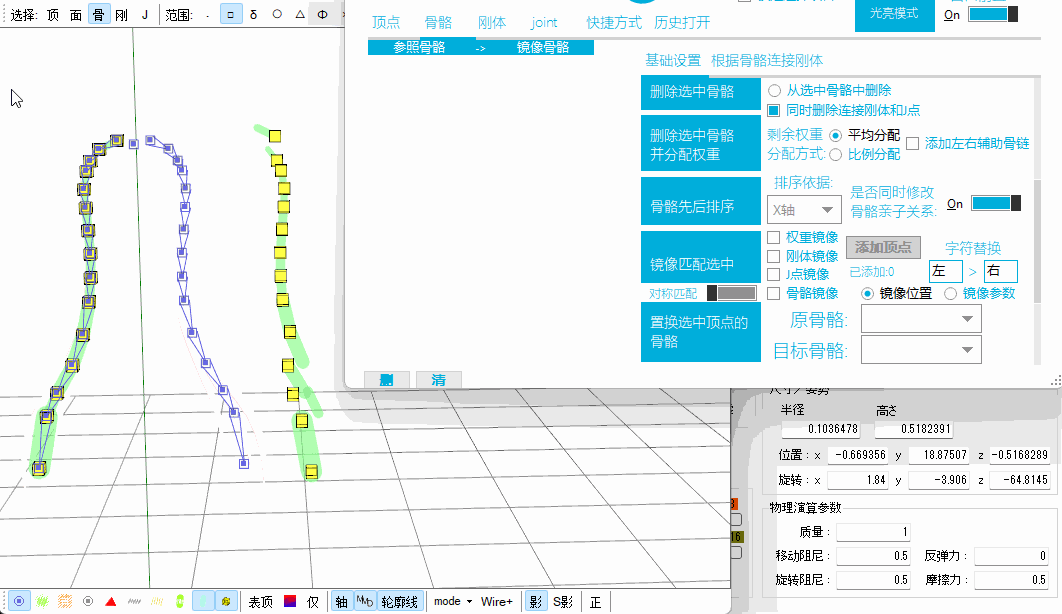Toggle the 轮廓线 outline display button

click(x=401, y=602)
